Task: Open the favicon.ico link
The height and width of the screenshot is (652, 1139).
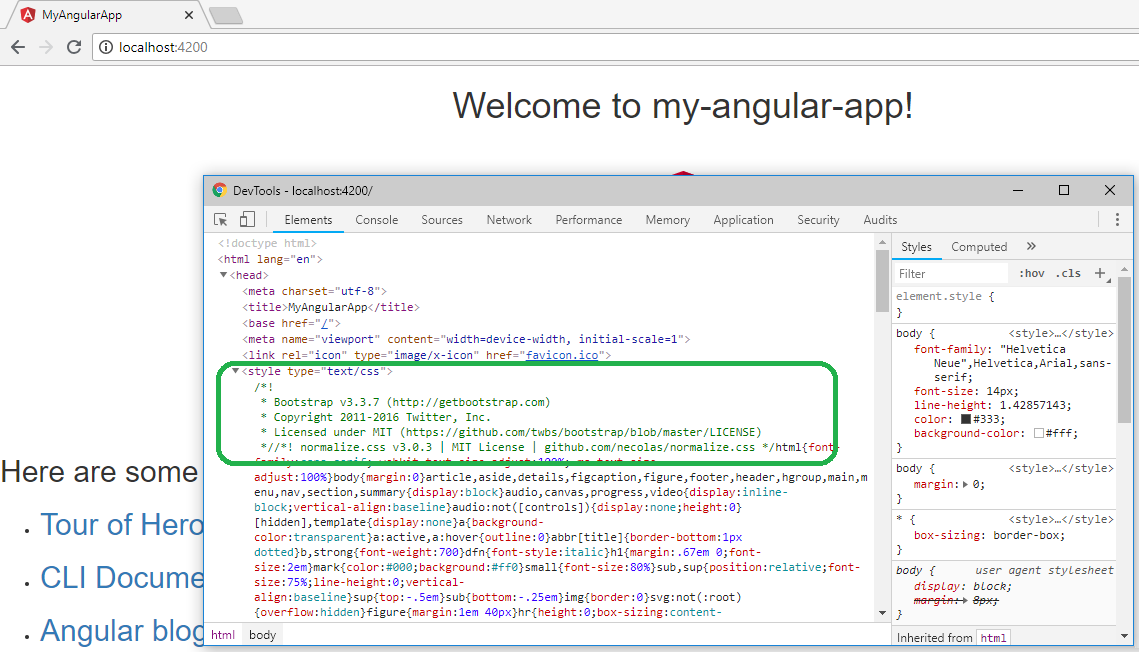Action: click(x=562, y=355)
